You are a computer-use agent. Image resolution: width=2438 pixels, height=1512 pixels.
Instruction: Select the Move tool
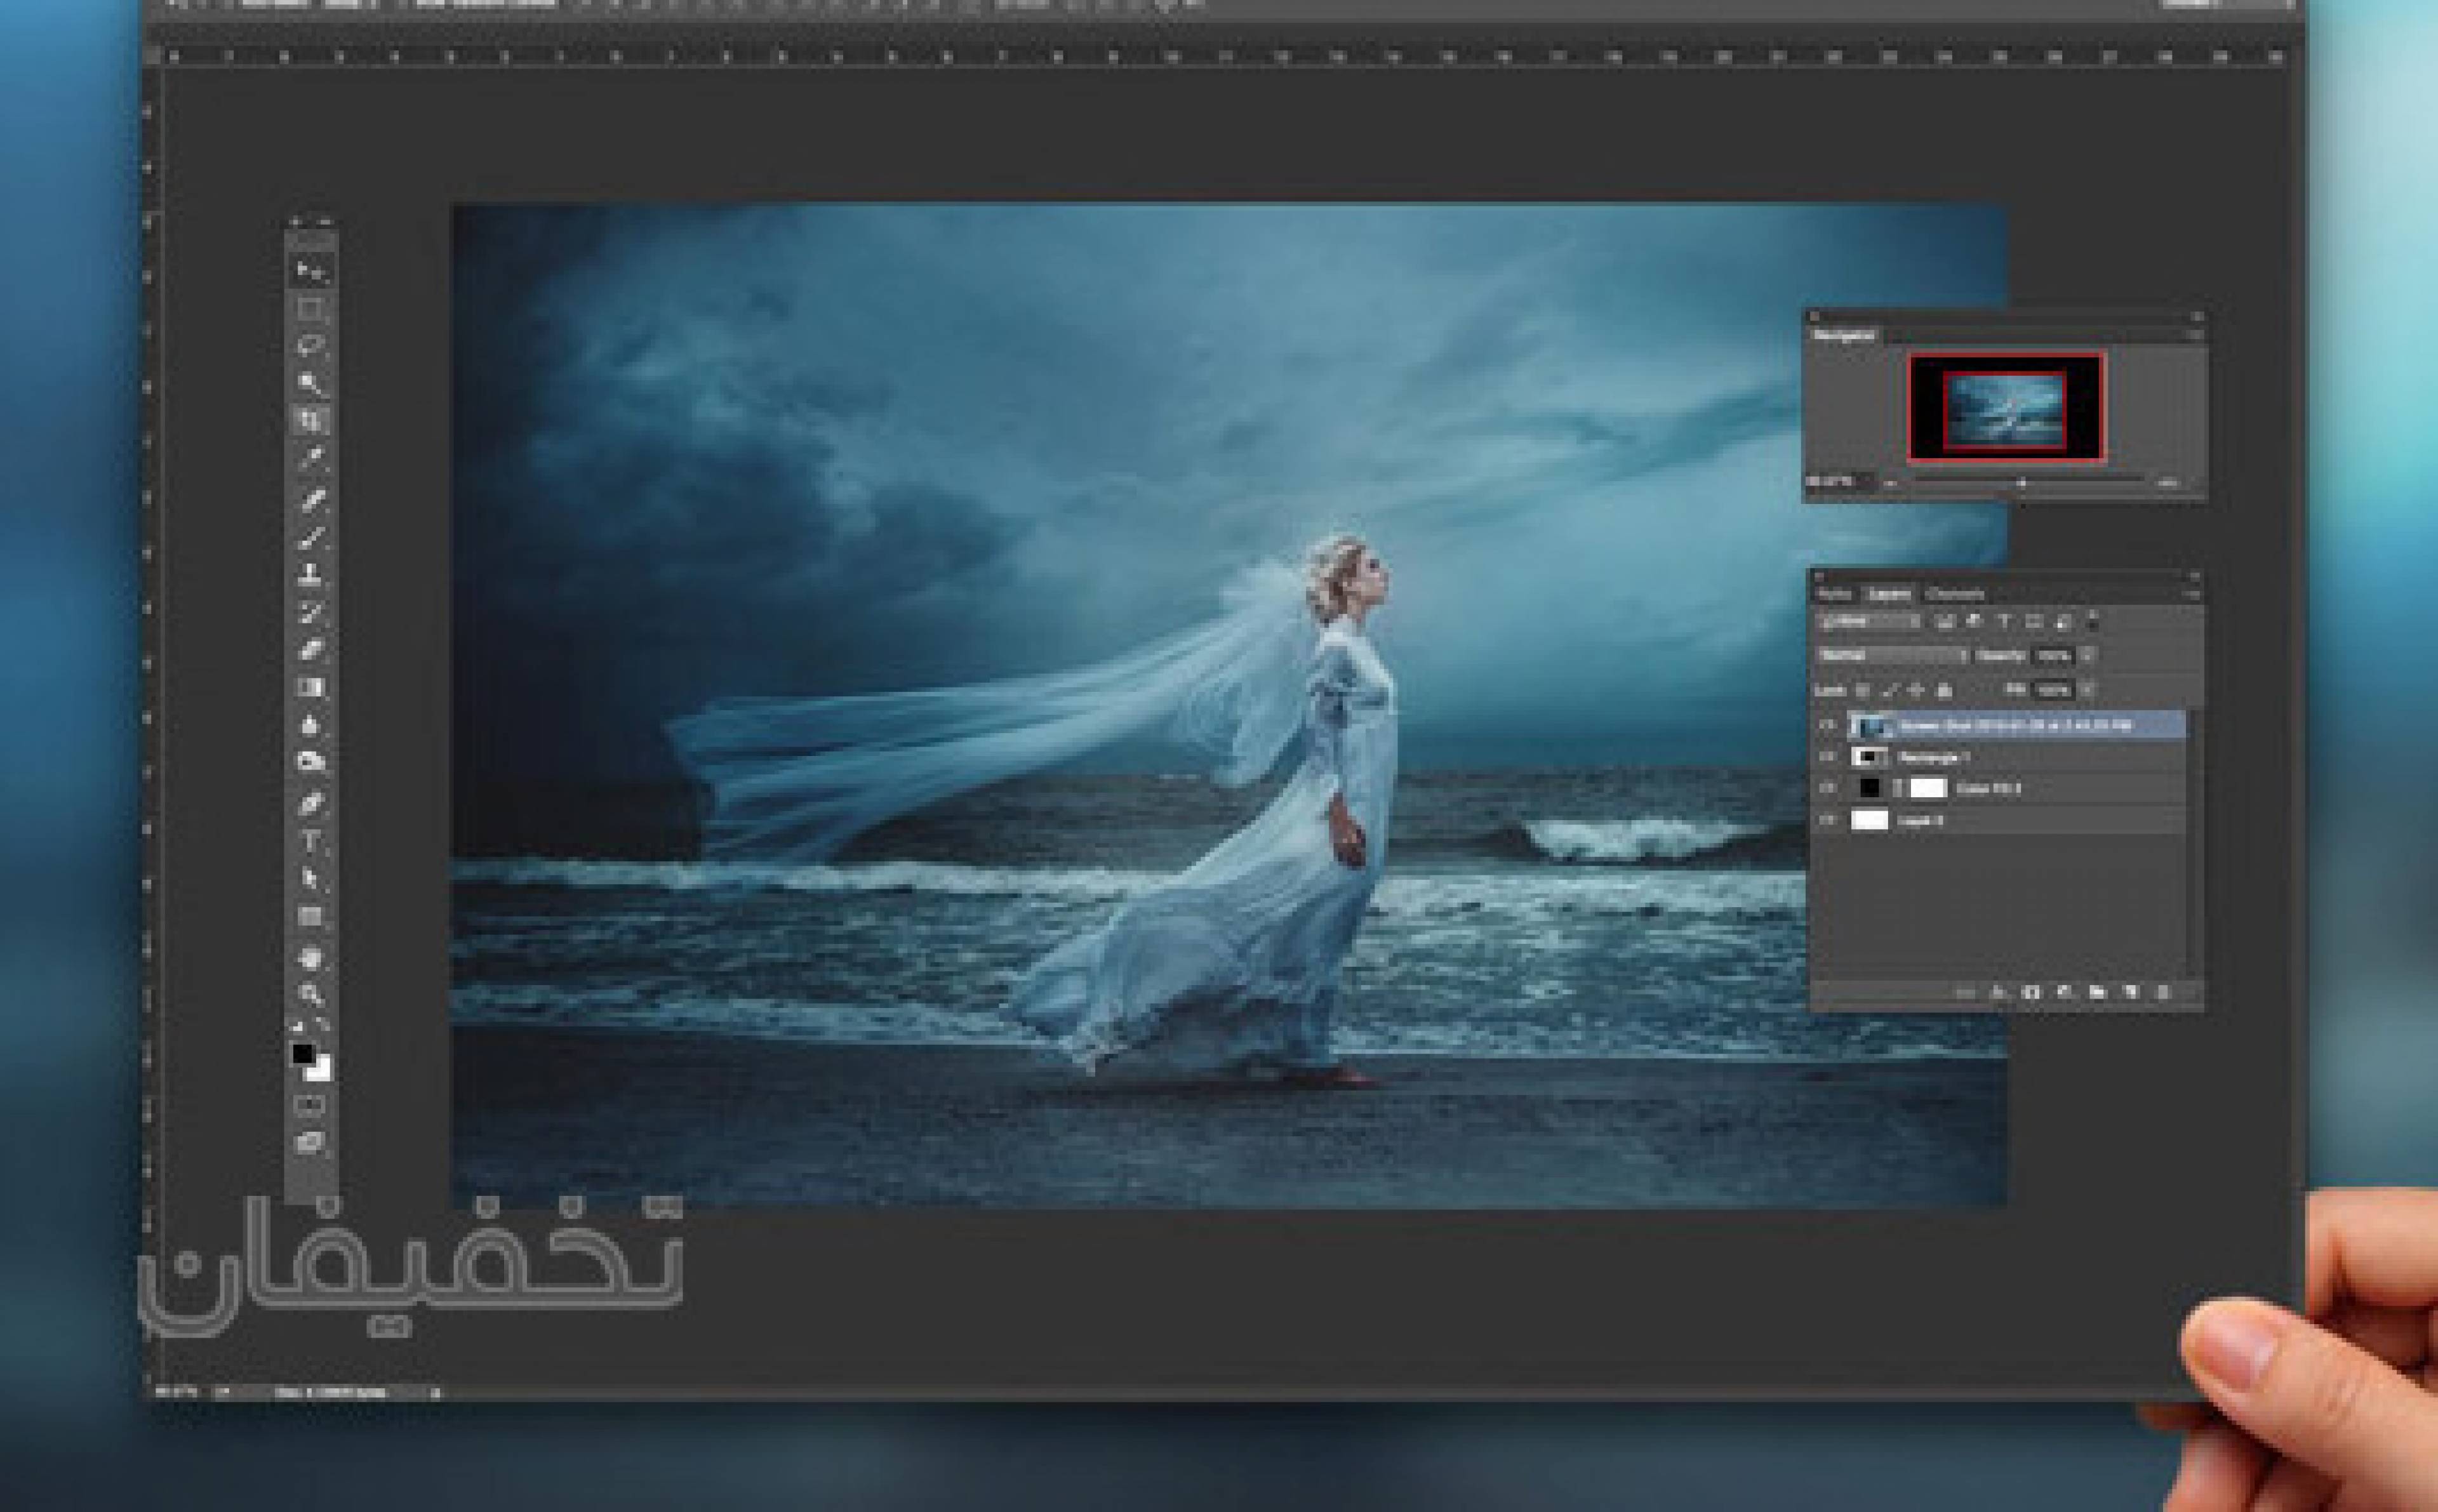311,270
